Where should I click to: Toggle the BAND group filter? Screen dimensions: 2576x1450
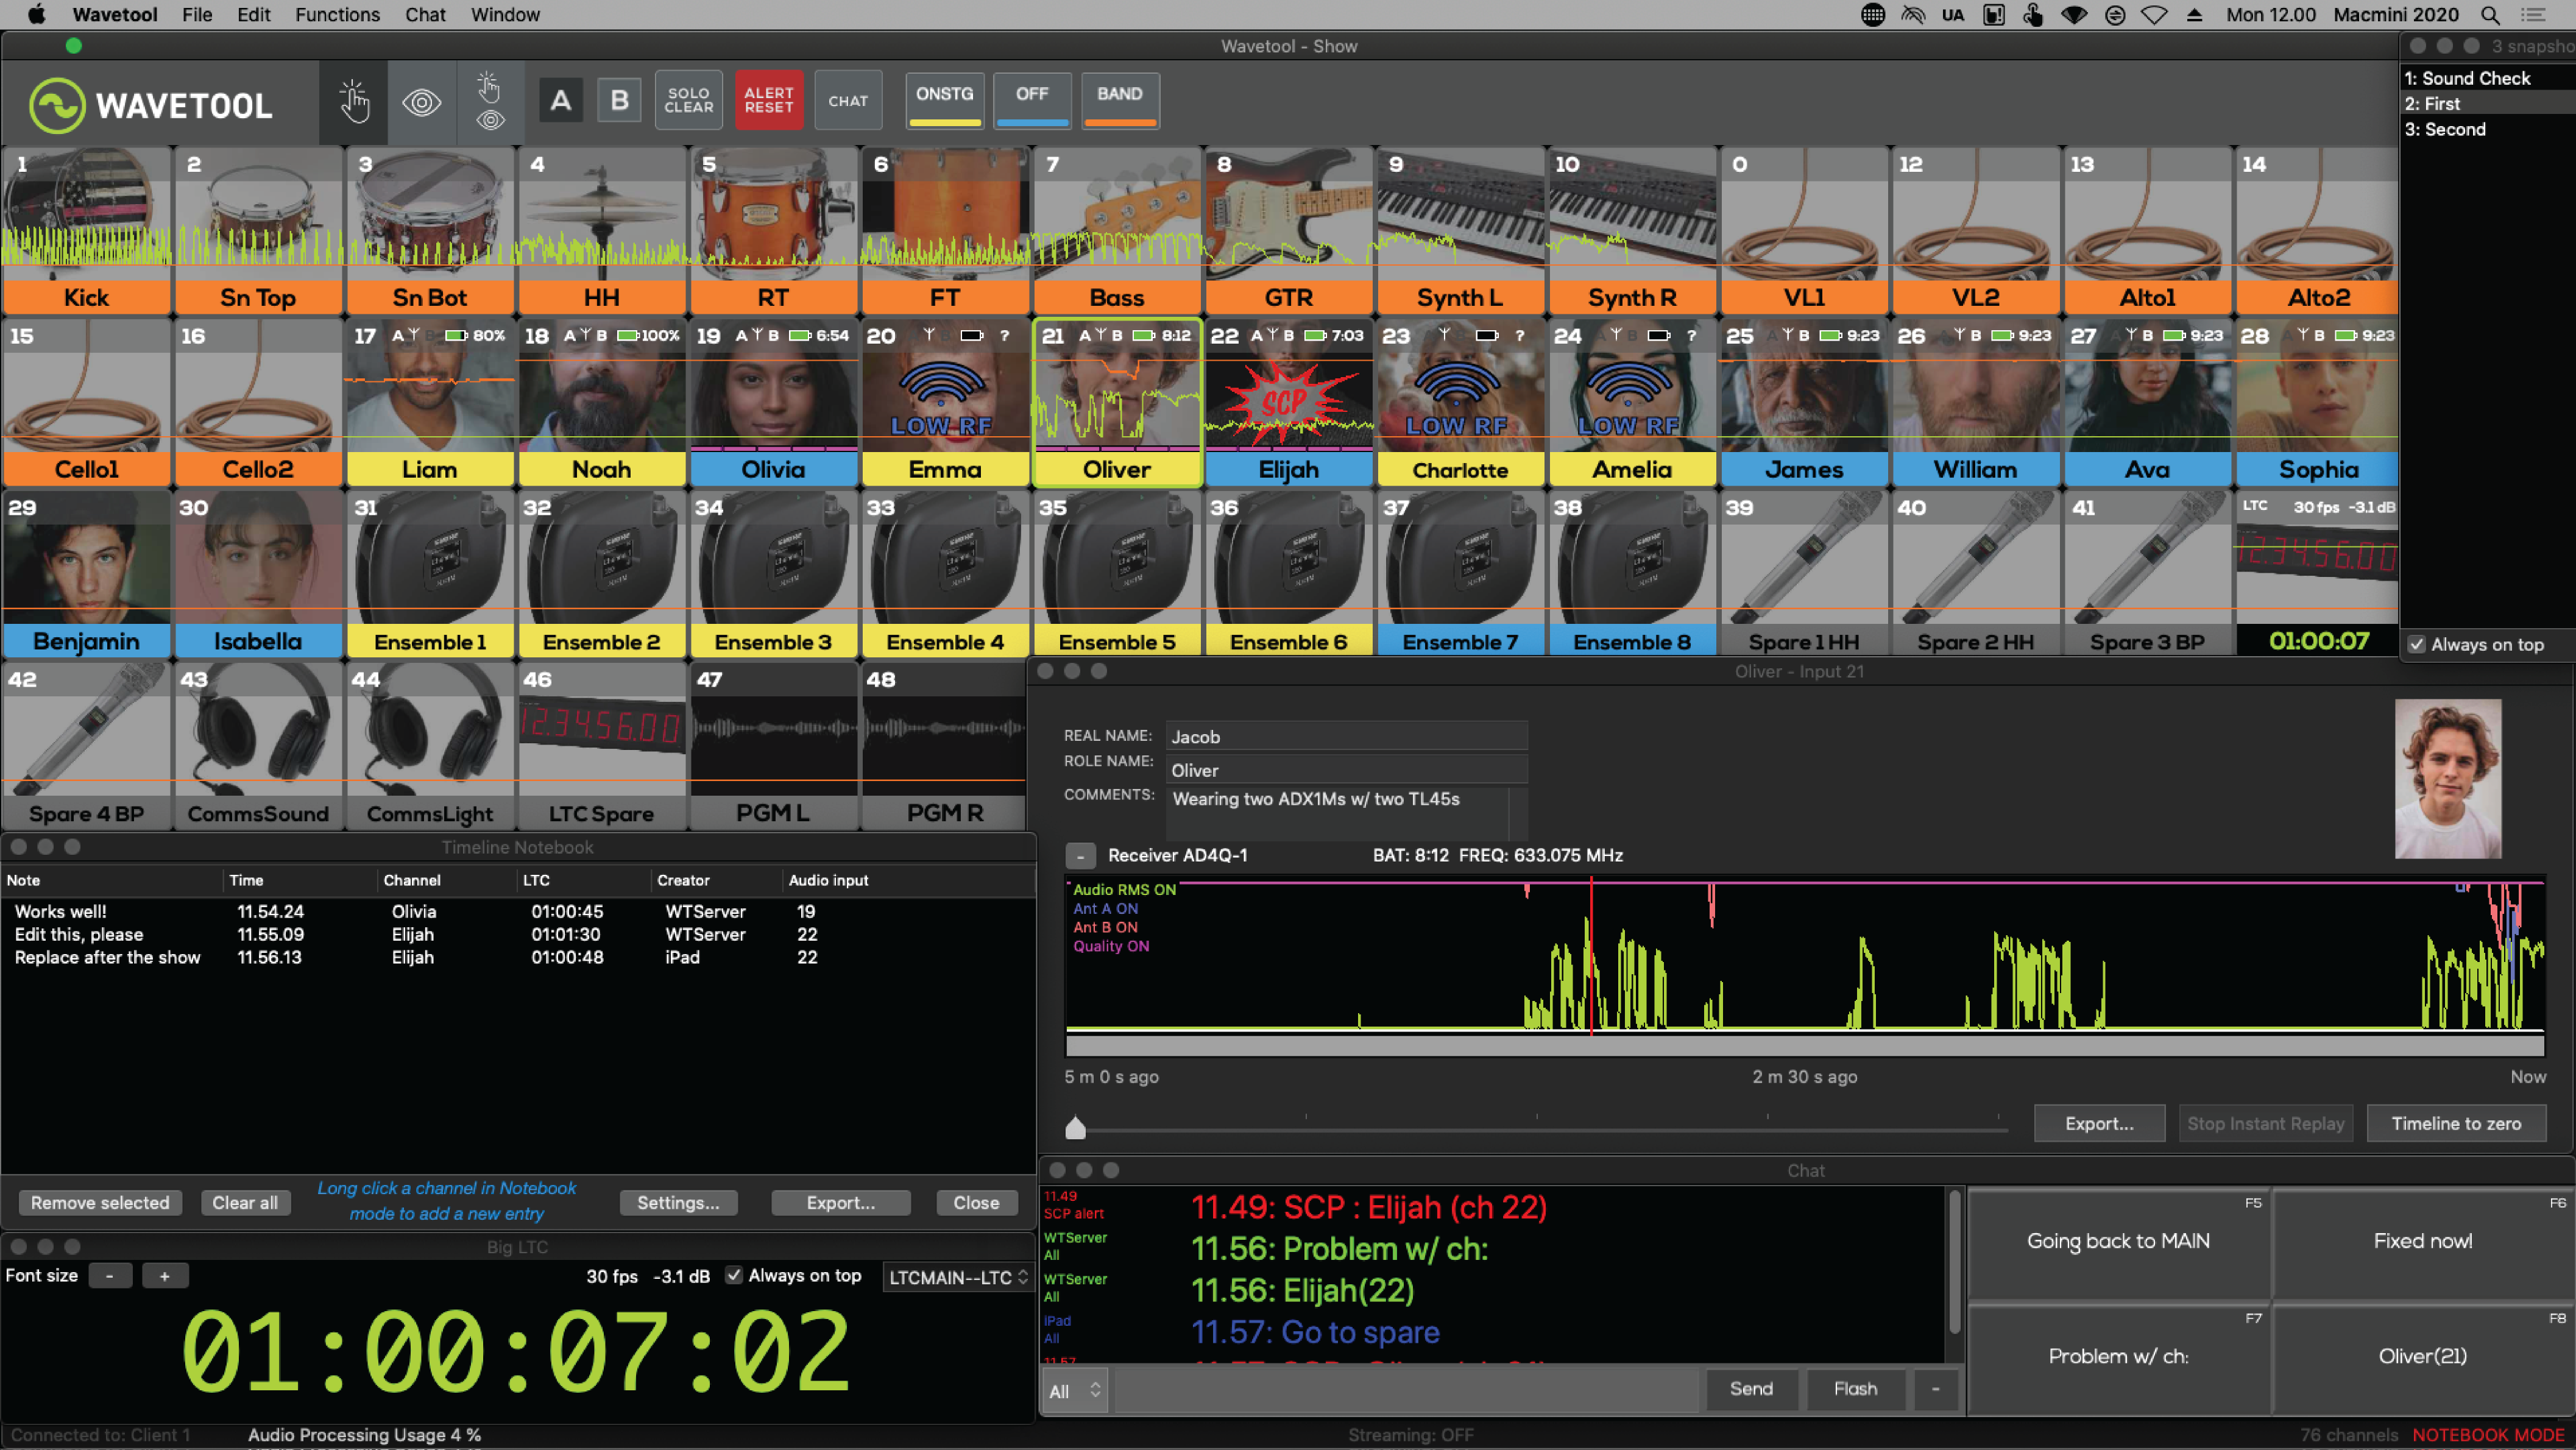click(x=1120, y=100)
